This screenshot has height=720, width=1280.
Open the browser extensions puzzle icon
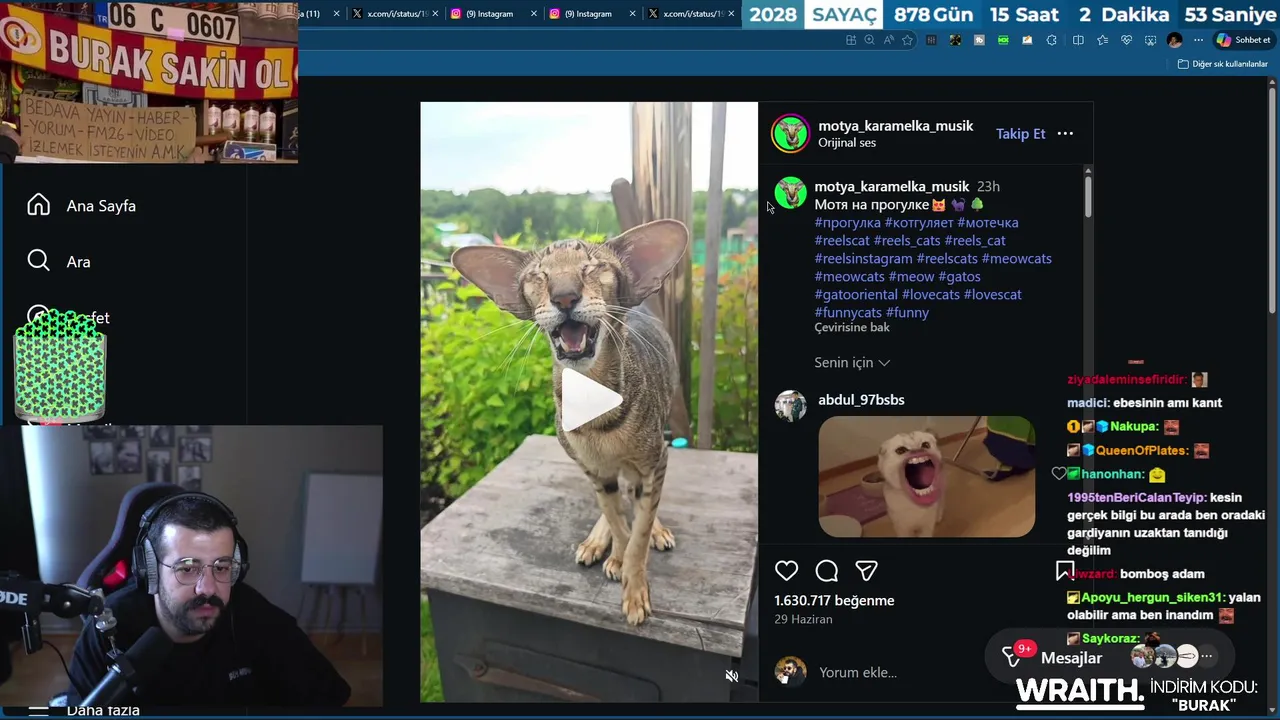[1051, 40]
